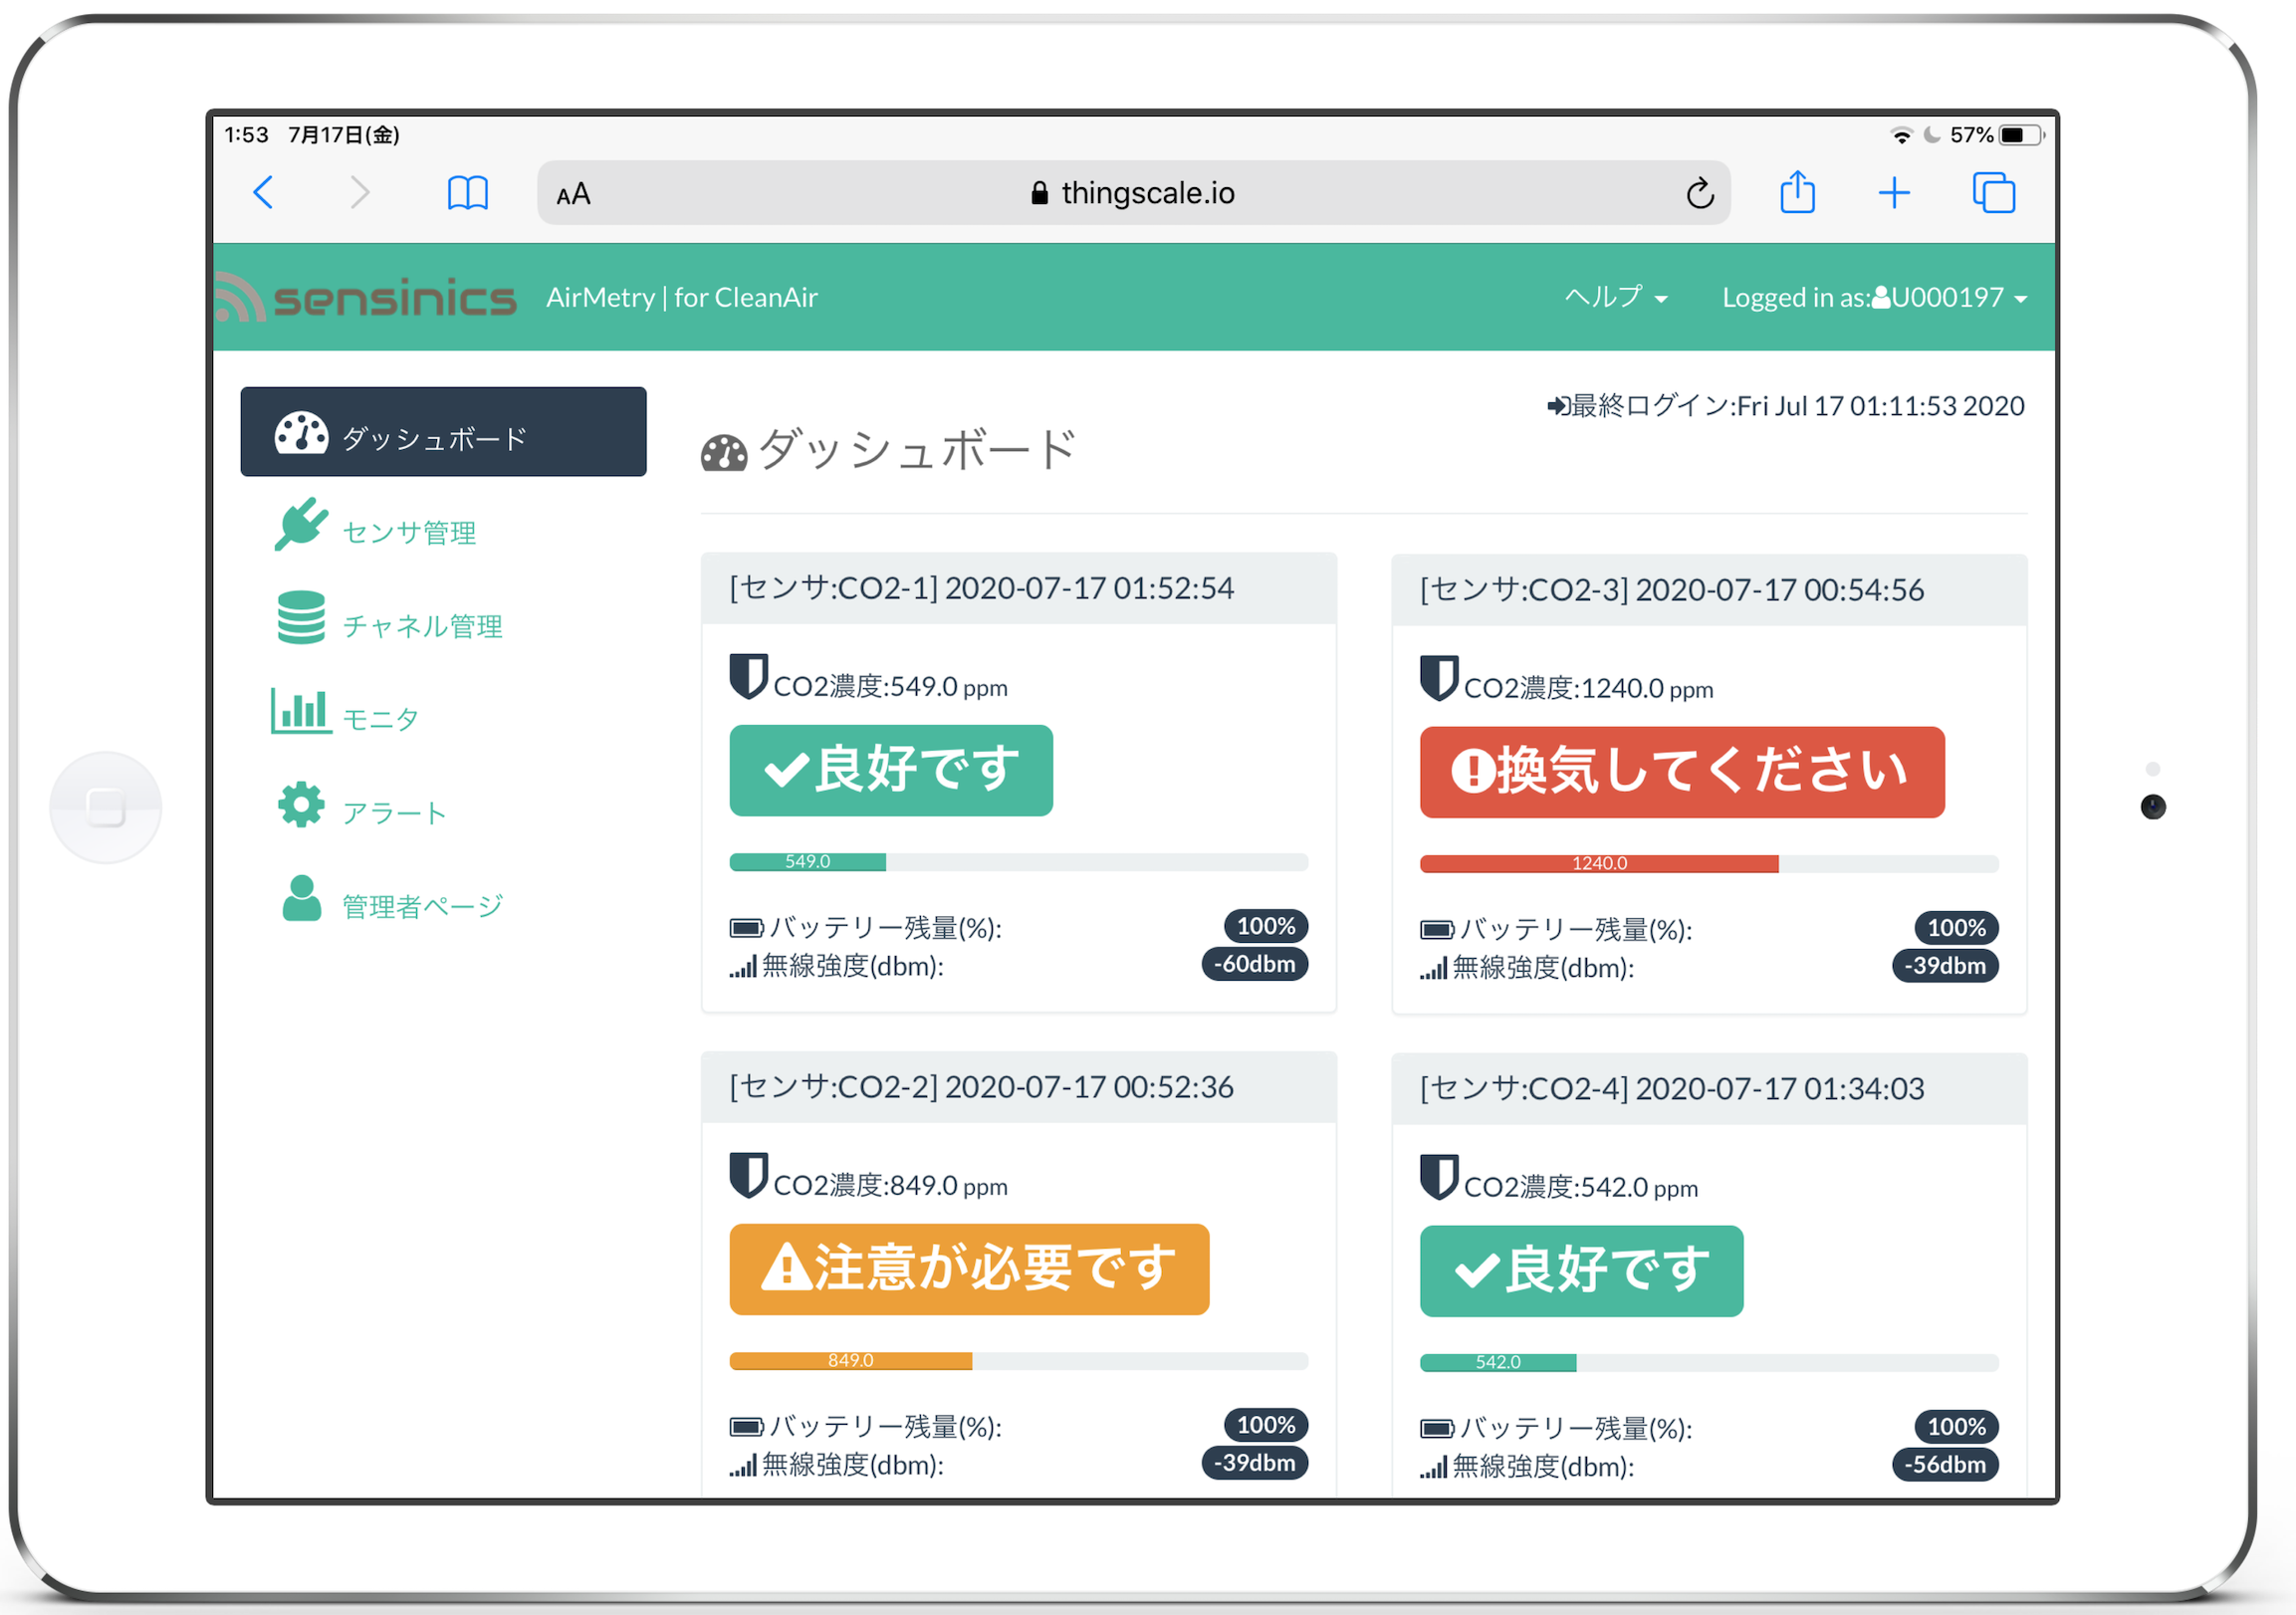Reload the thingscale.io page
The width and height of the screenshot is (2296, 1615).
click(x=1699, y=193)
